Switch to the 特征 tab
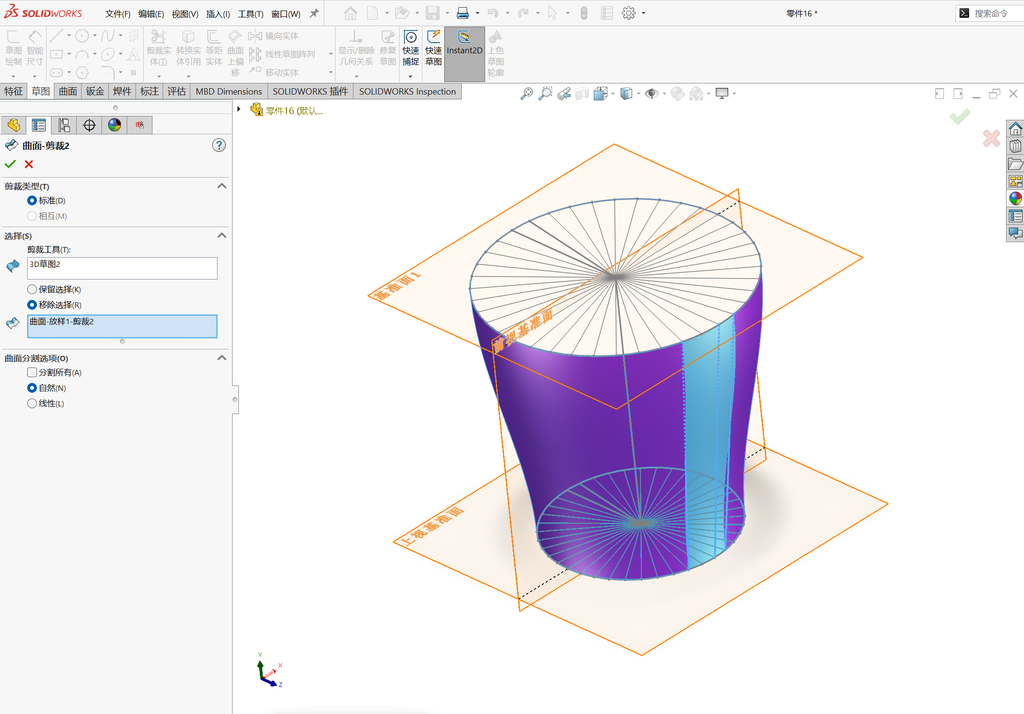 pos(13,91)
